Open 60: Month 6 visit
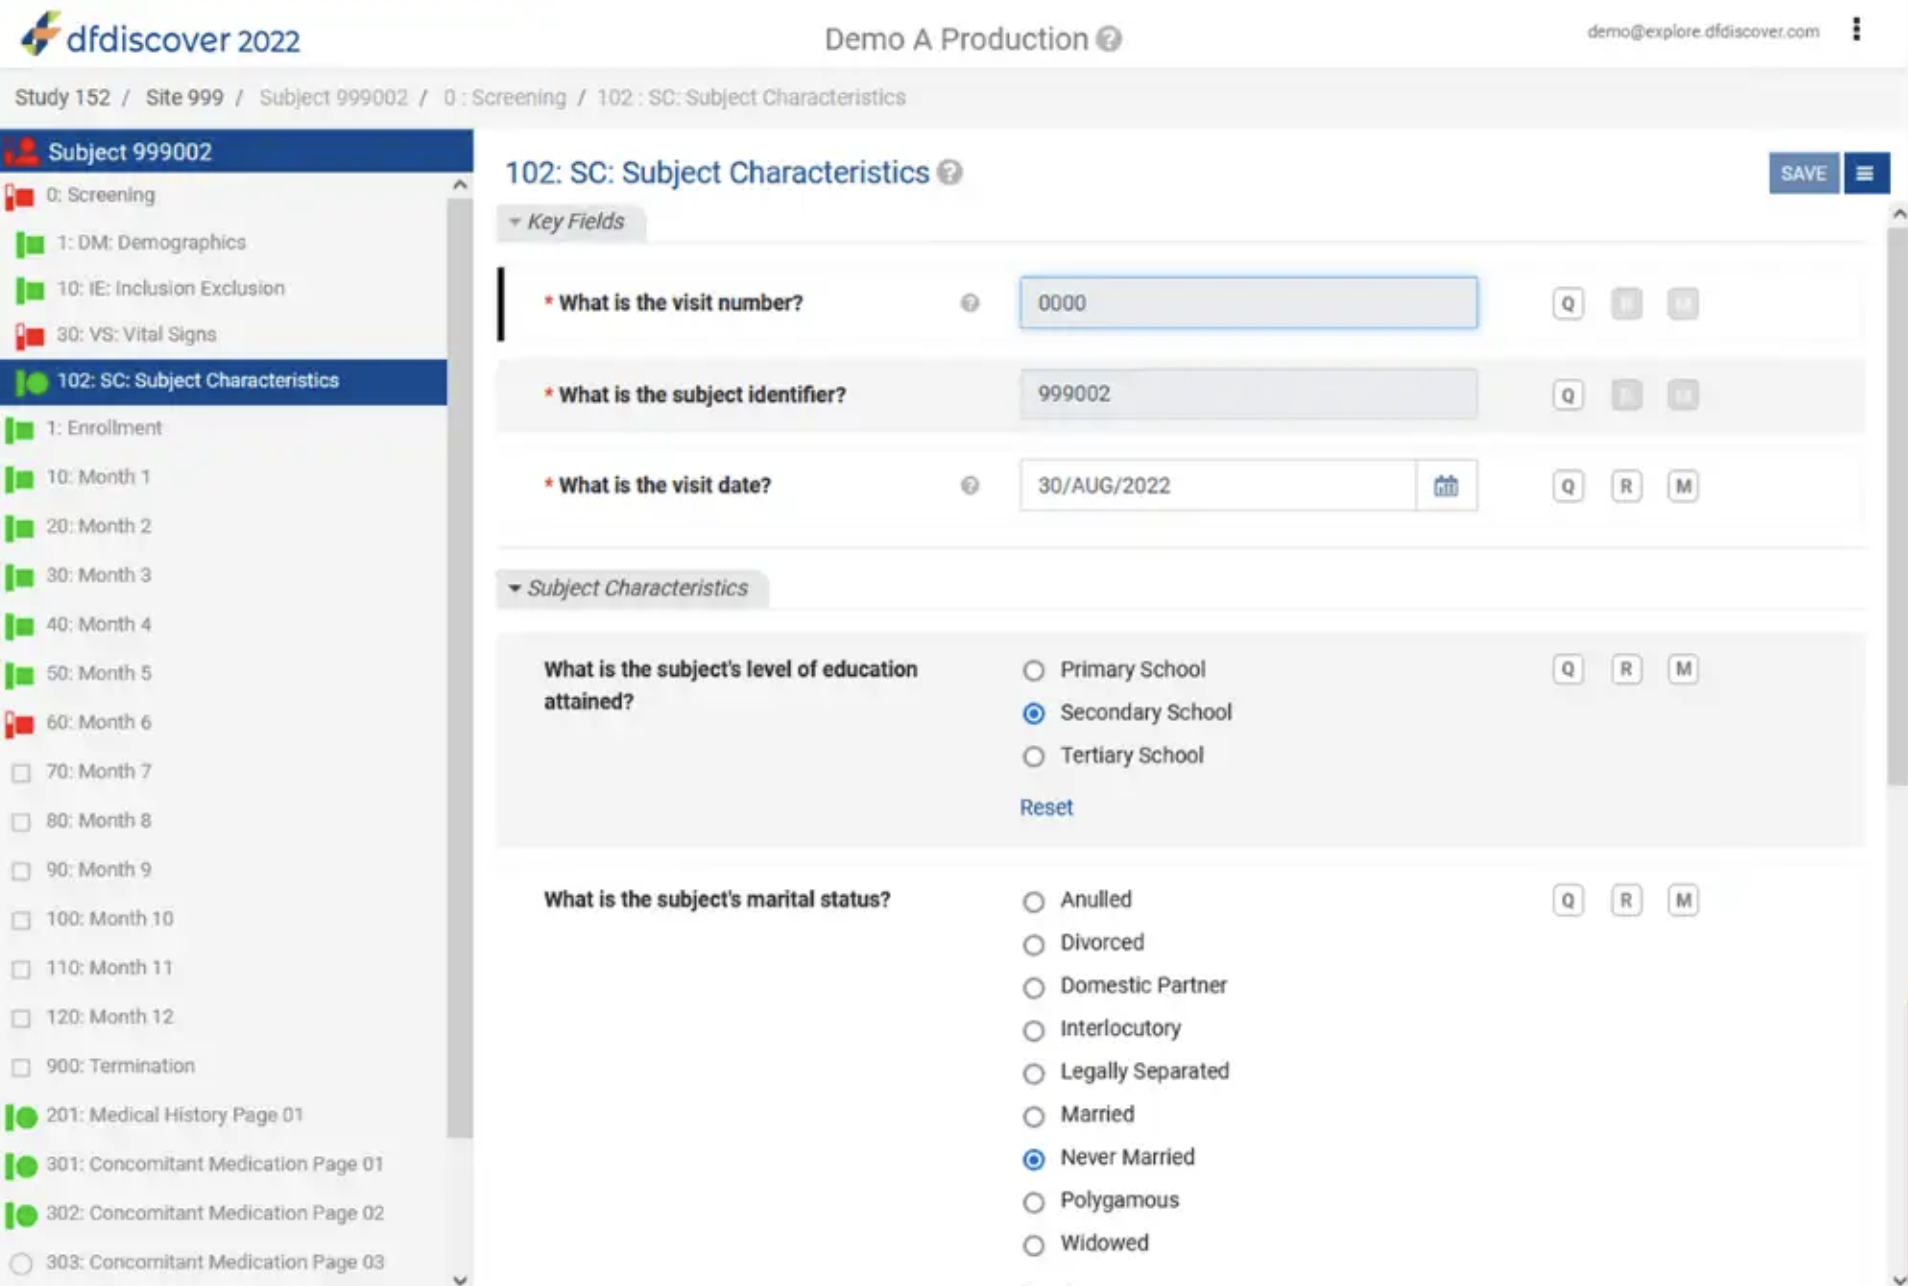Image resolution: width=1908 pixels, height=1286 pixels. click(98, 722)
